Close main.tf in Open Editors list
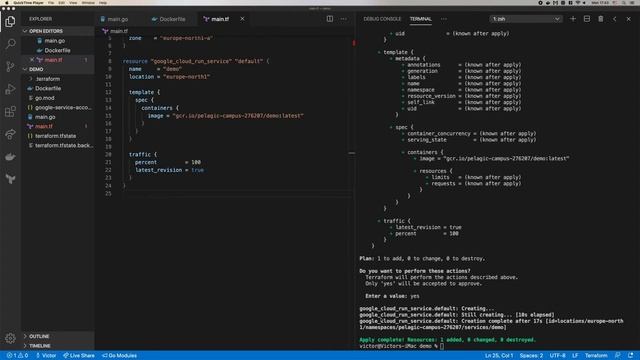The height and width of the screenshot is (360, 640). (32, 60)
